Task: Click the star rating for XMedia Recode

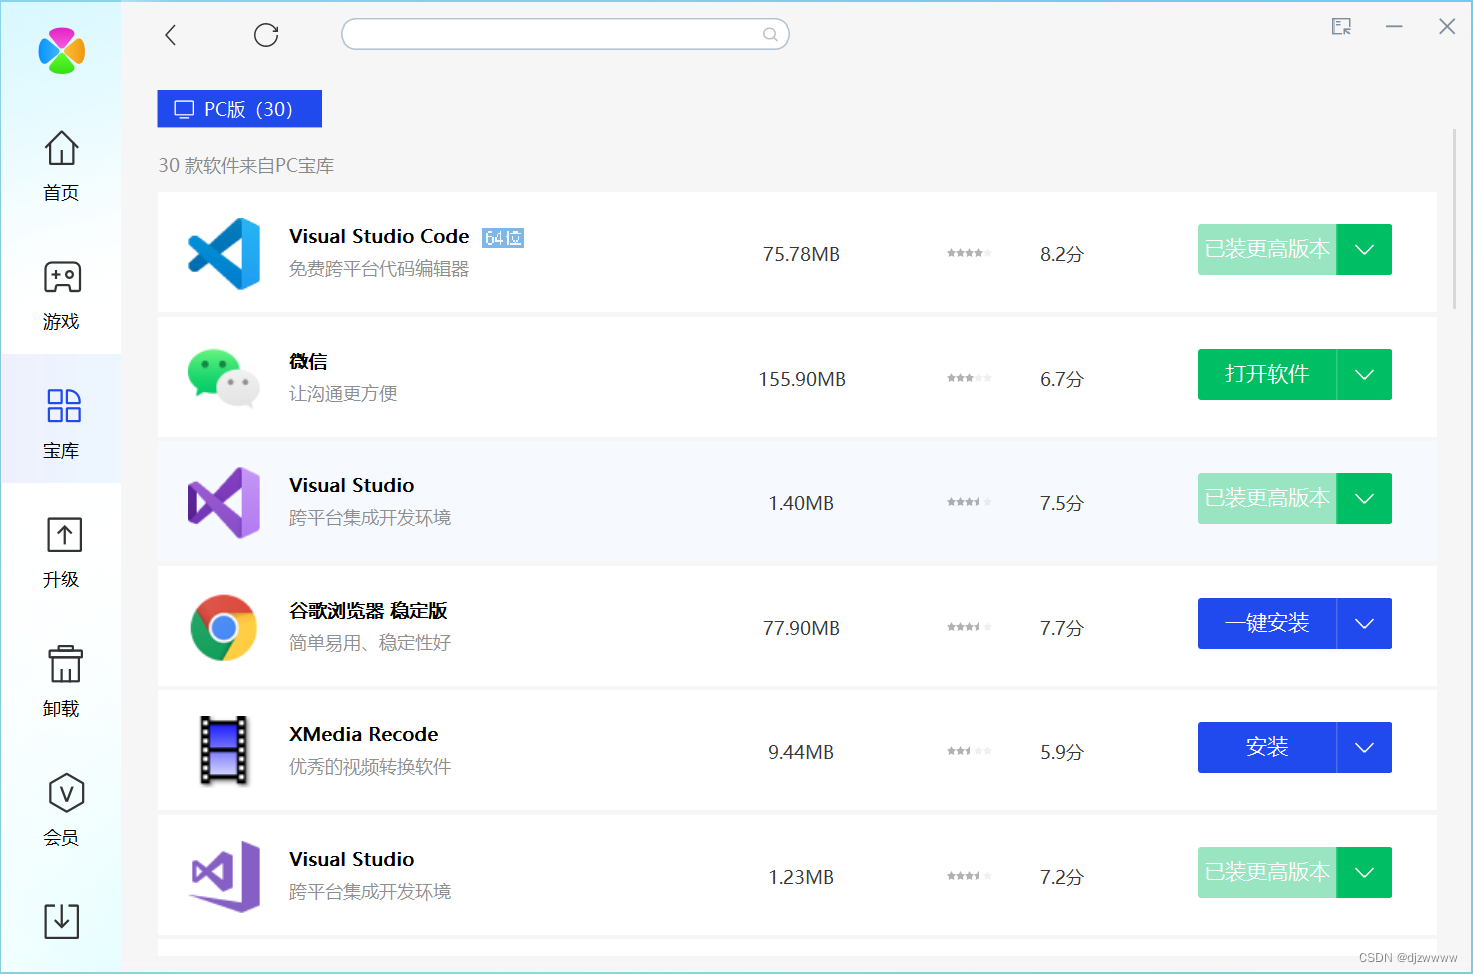Action: click(x=969, y=751)
